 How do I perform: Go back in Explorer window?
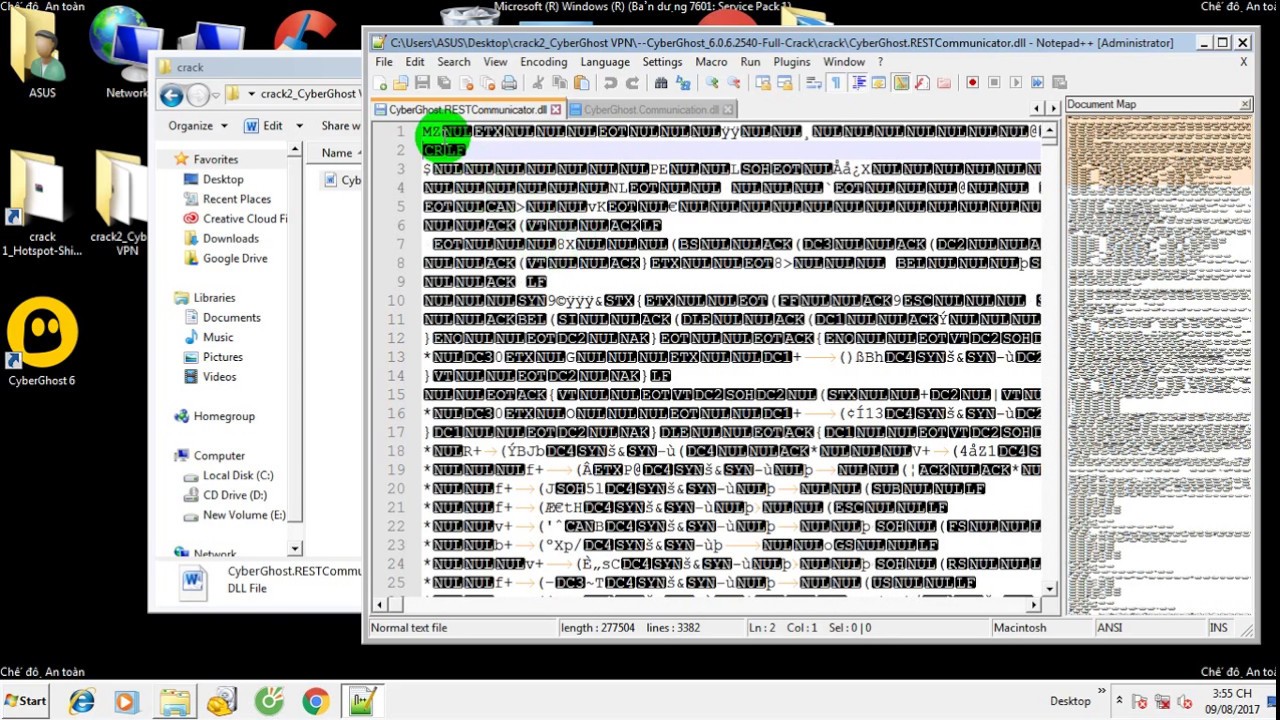(171, 95)
